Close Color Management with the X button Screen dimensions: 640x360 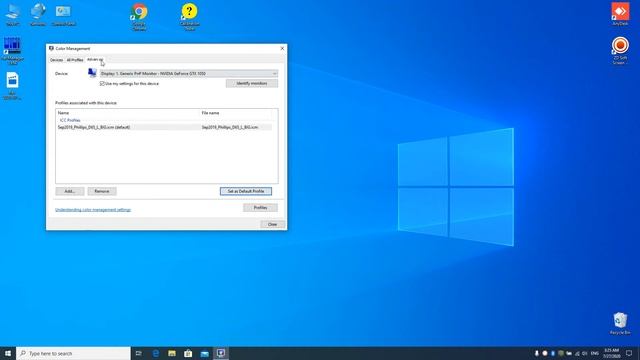282,48
